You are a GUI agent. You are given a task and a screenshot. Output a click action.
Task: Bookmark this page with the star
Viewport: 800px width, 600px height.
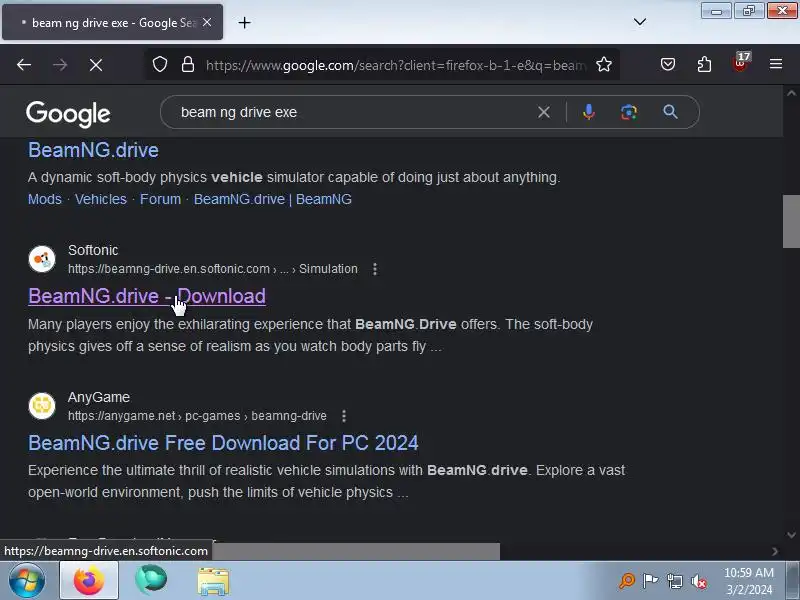pyautogui.click(x=604, y=65)
